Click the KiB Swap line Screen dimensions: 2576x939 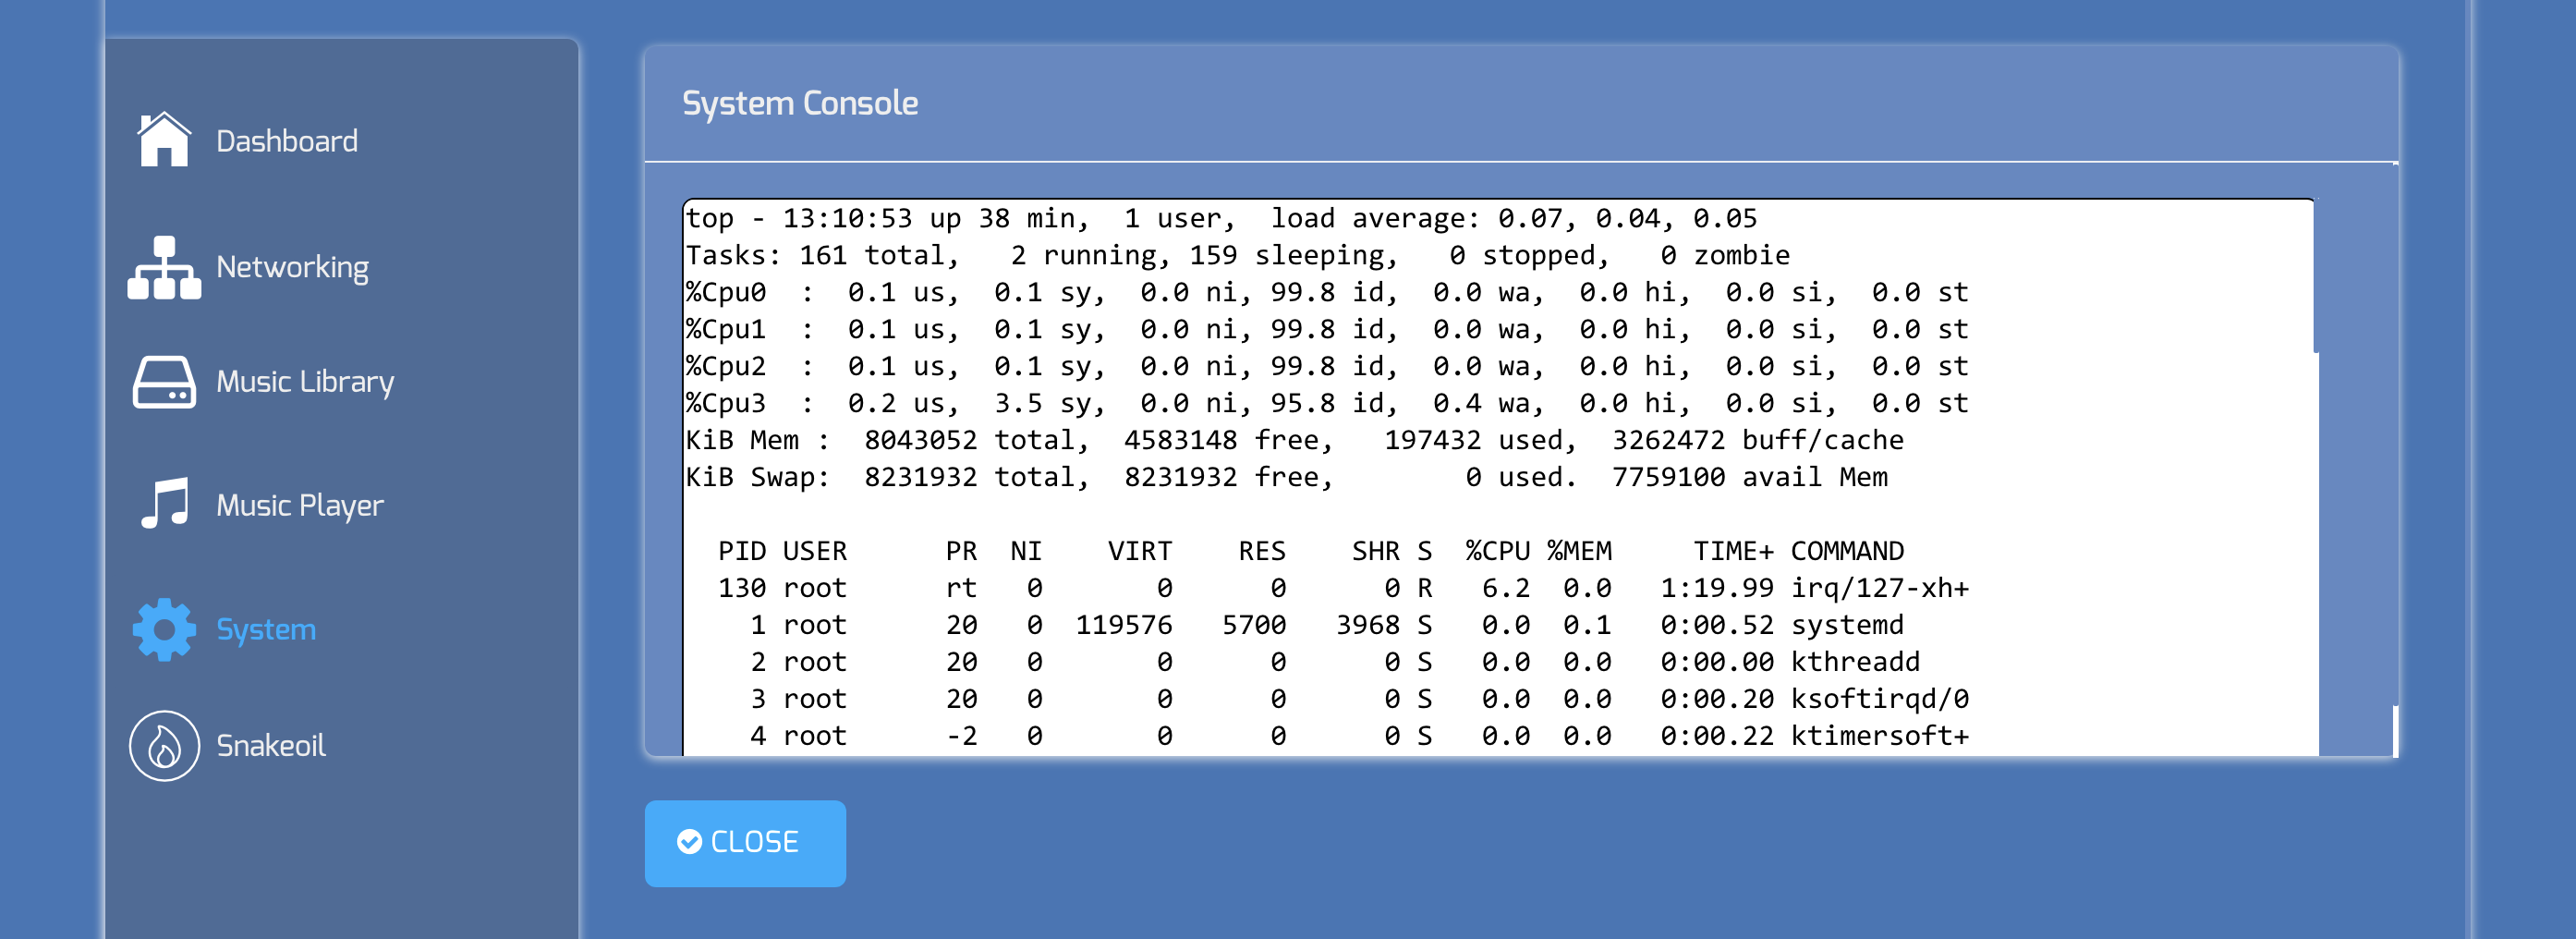(x=1287, y=477)
